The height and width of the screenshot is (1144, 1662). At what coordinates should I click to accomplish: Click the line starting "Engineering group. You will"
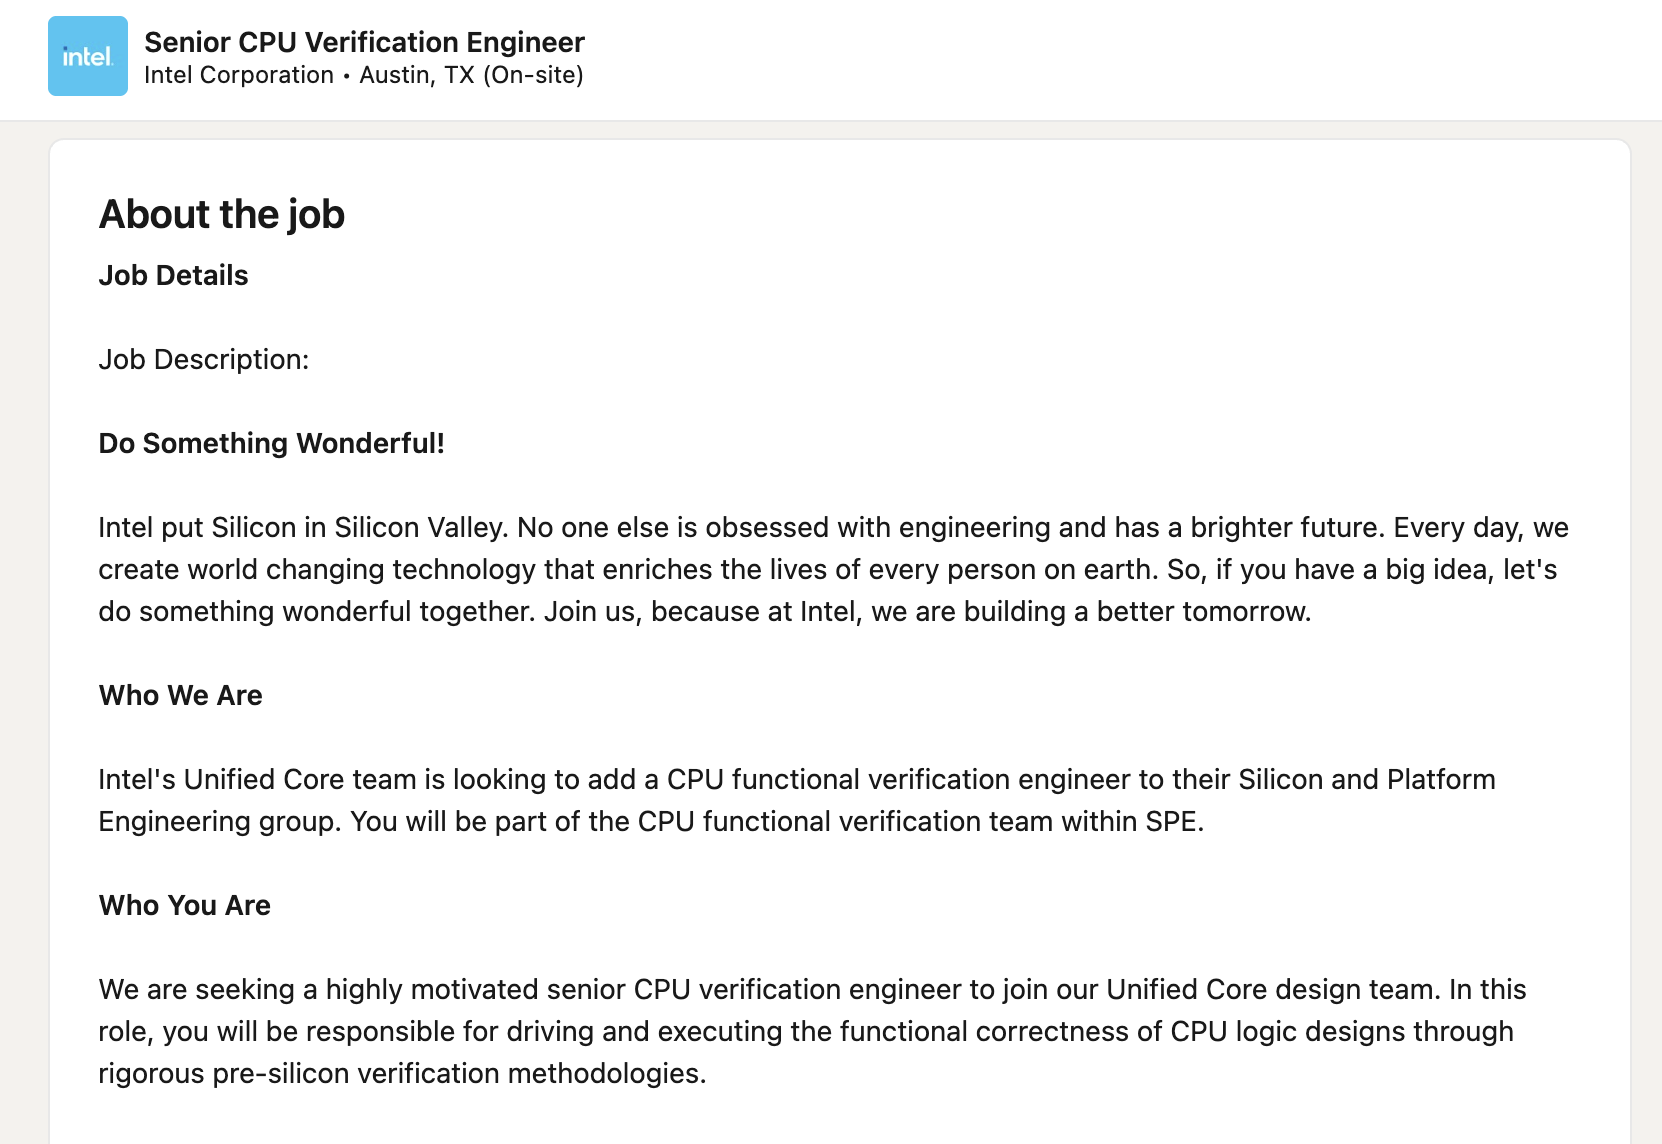[650, 821]
